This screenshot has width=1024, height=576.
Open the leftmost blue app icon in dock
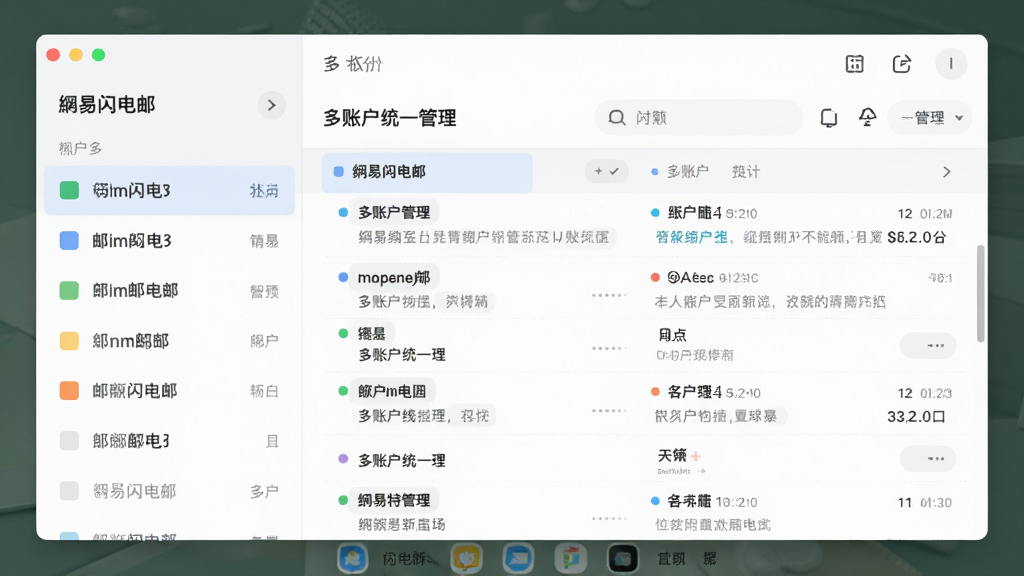[353, 558]
